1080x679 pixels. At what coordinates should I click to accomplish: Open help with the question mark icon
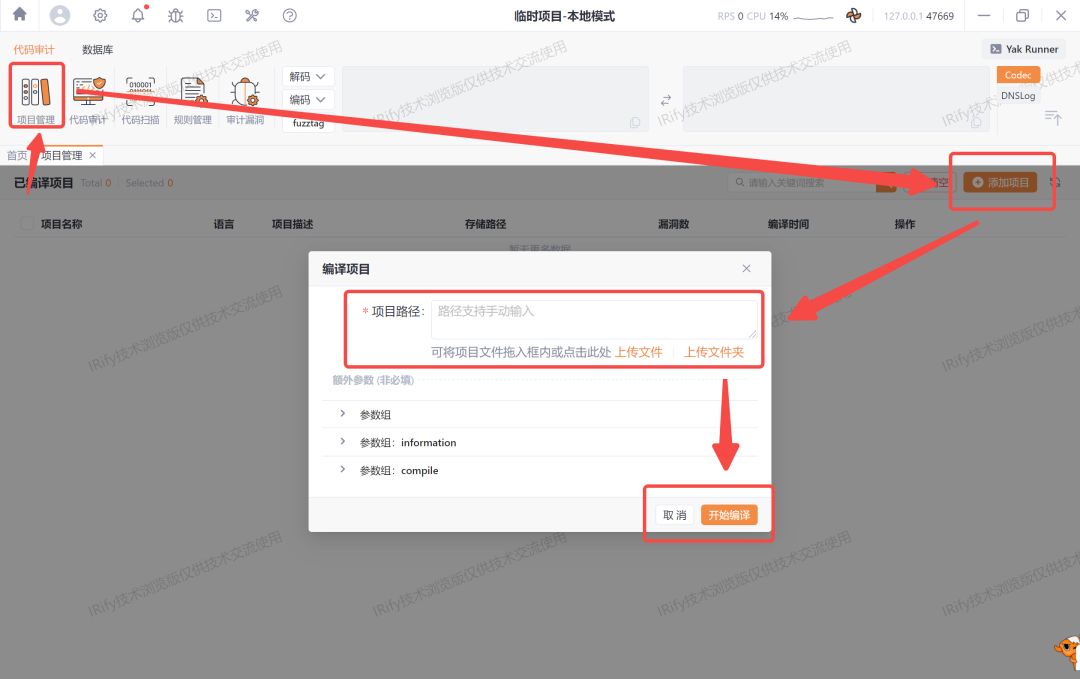tap(289, 15)
